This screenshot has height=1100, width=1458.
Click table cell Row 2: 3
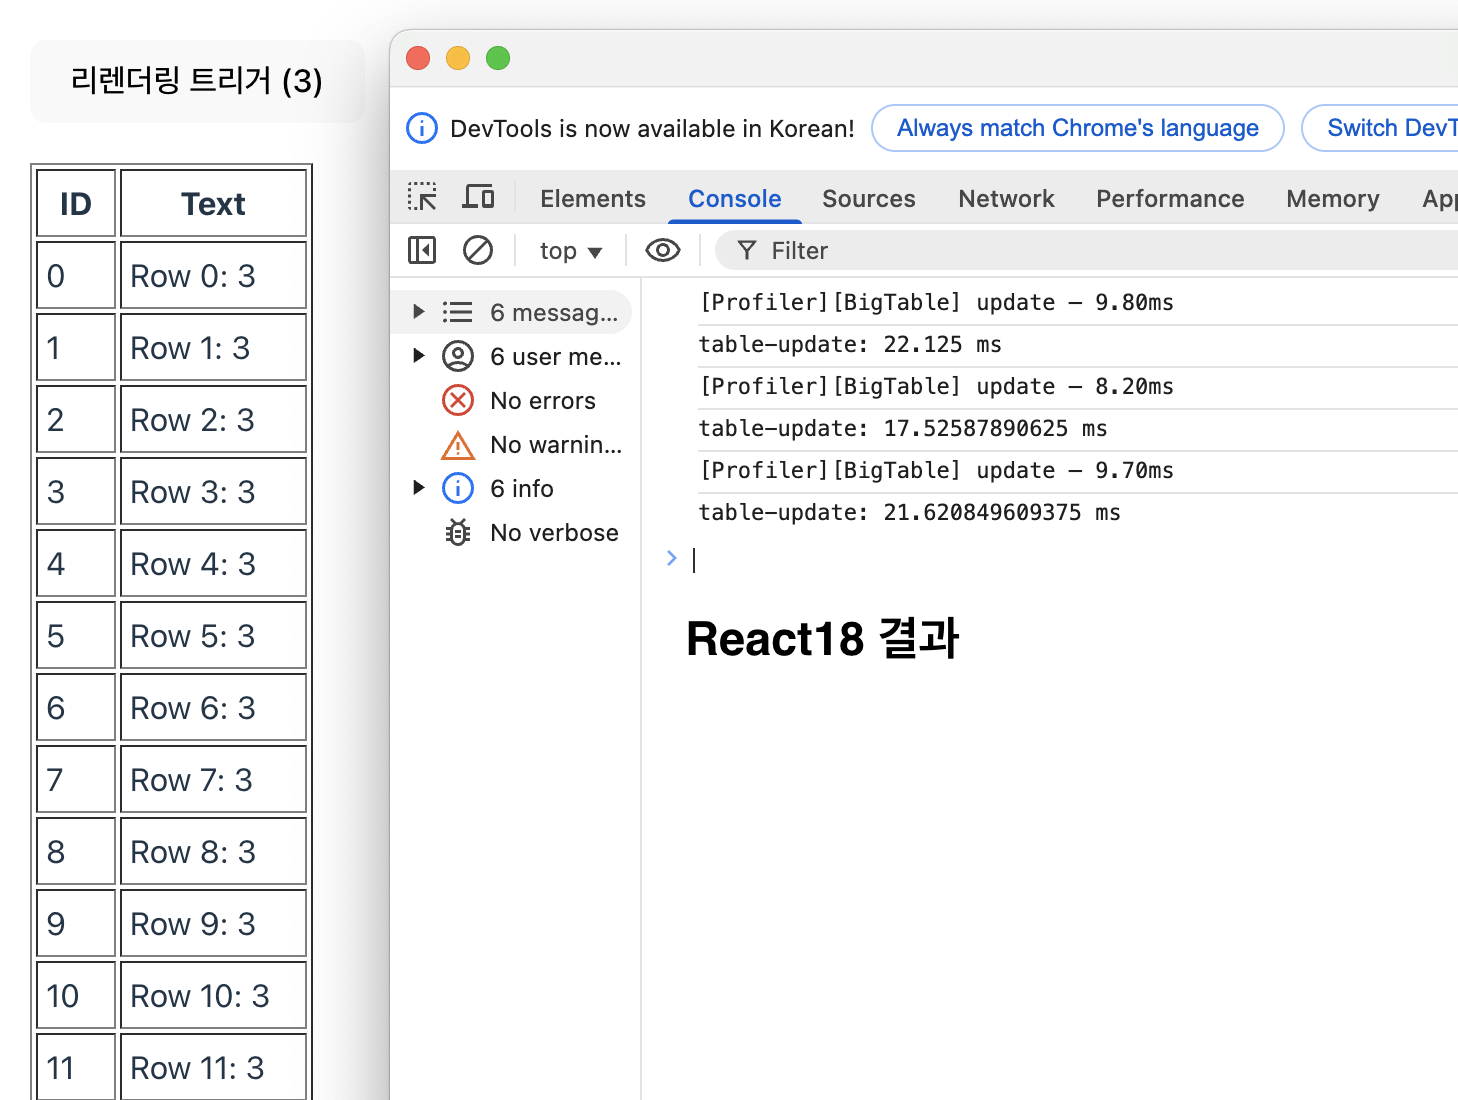(213, 419)
